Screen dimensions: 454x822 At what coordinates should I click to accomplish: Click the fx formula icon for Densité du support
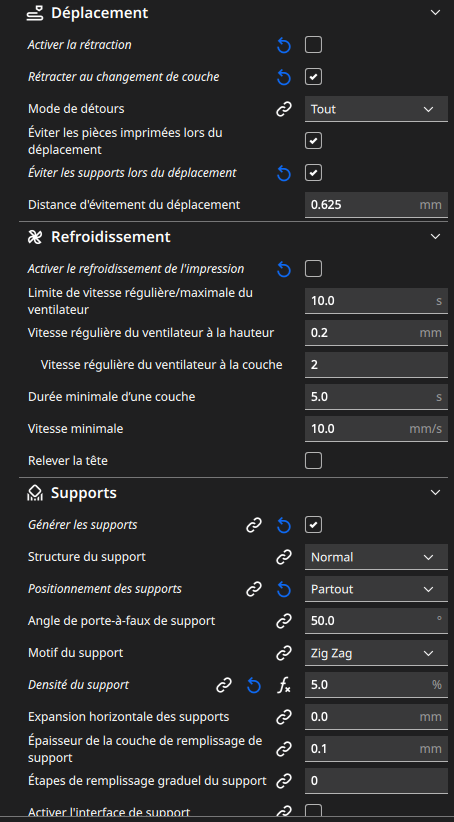[284, 685]
